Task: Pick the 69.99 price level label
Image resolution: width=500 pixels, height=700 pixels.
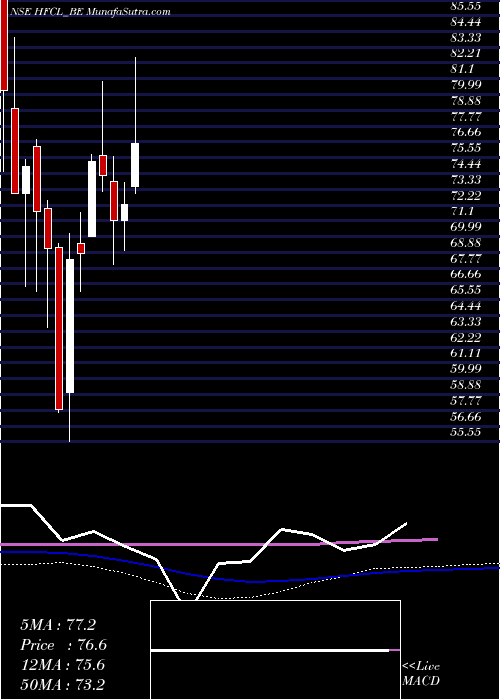Action: coord(466,227)
